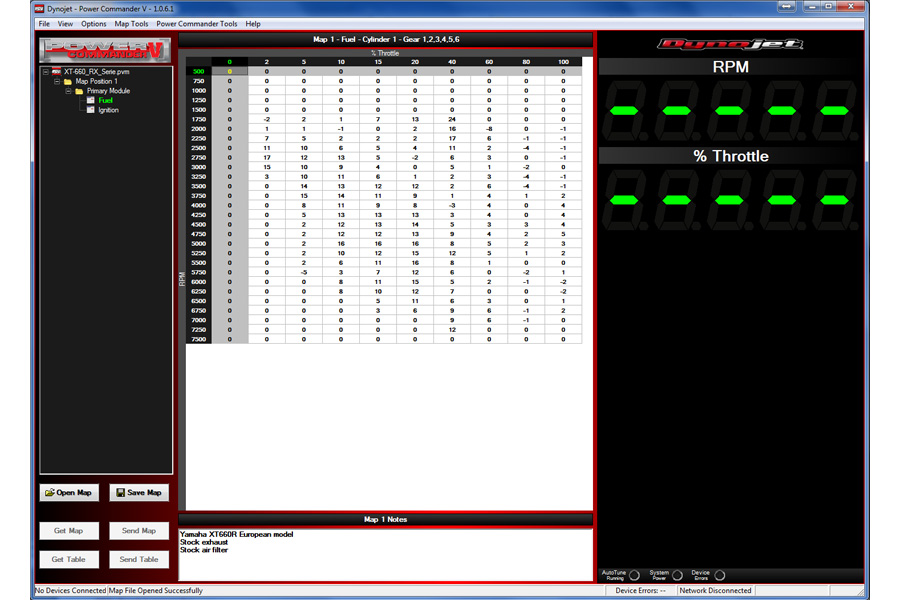Collapse the XT-660_RX_Serie.pvm tree node
This screenshot has width=900, height=600.
click(46, 72)
